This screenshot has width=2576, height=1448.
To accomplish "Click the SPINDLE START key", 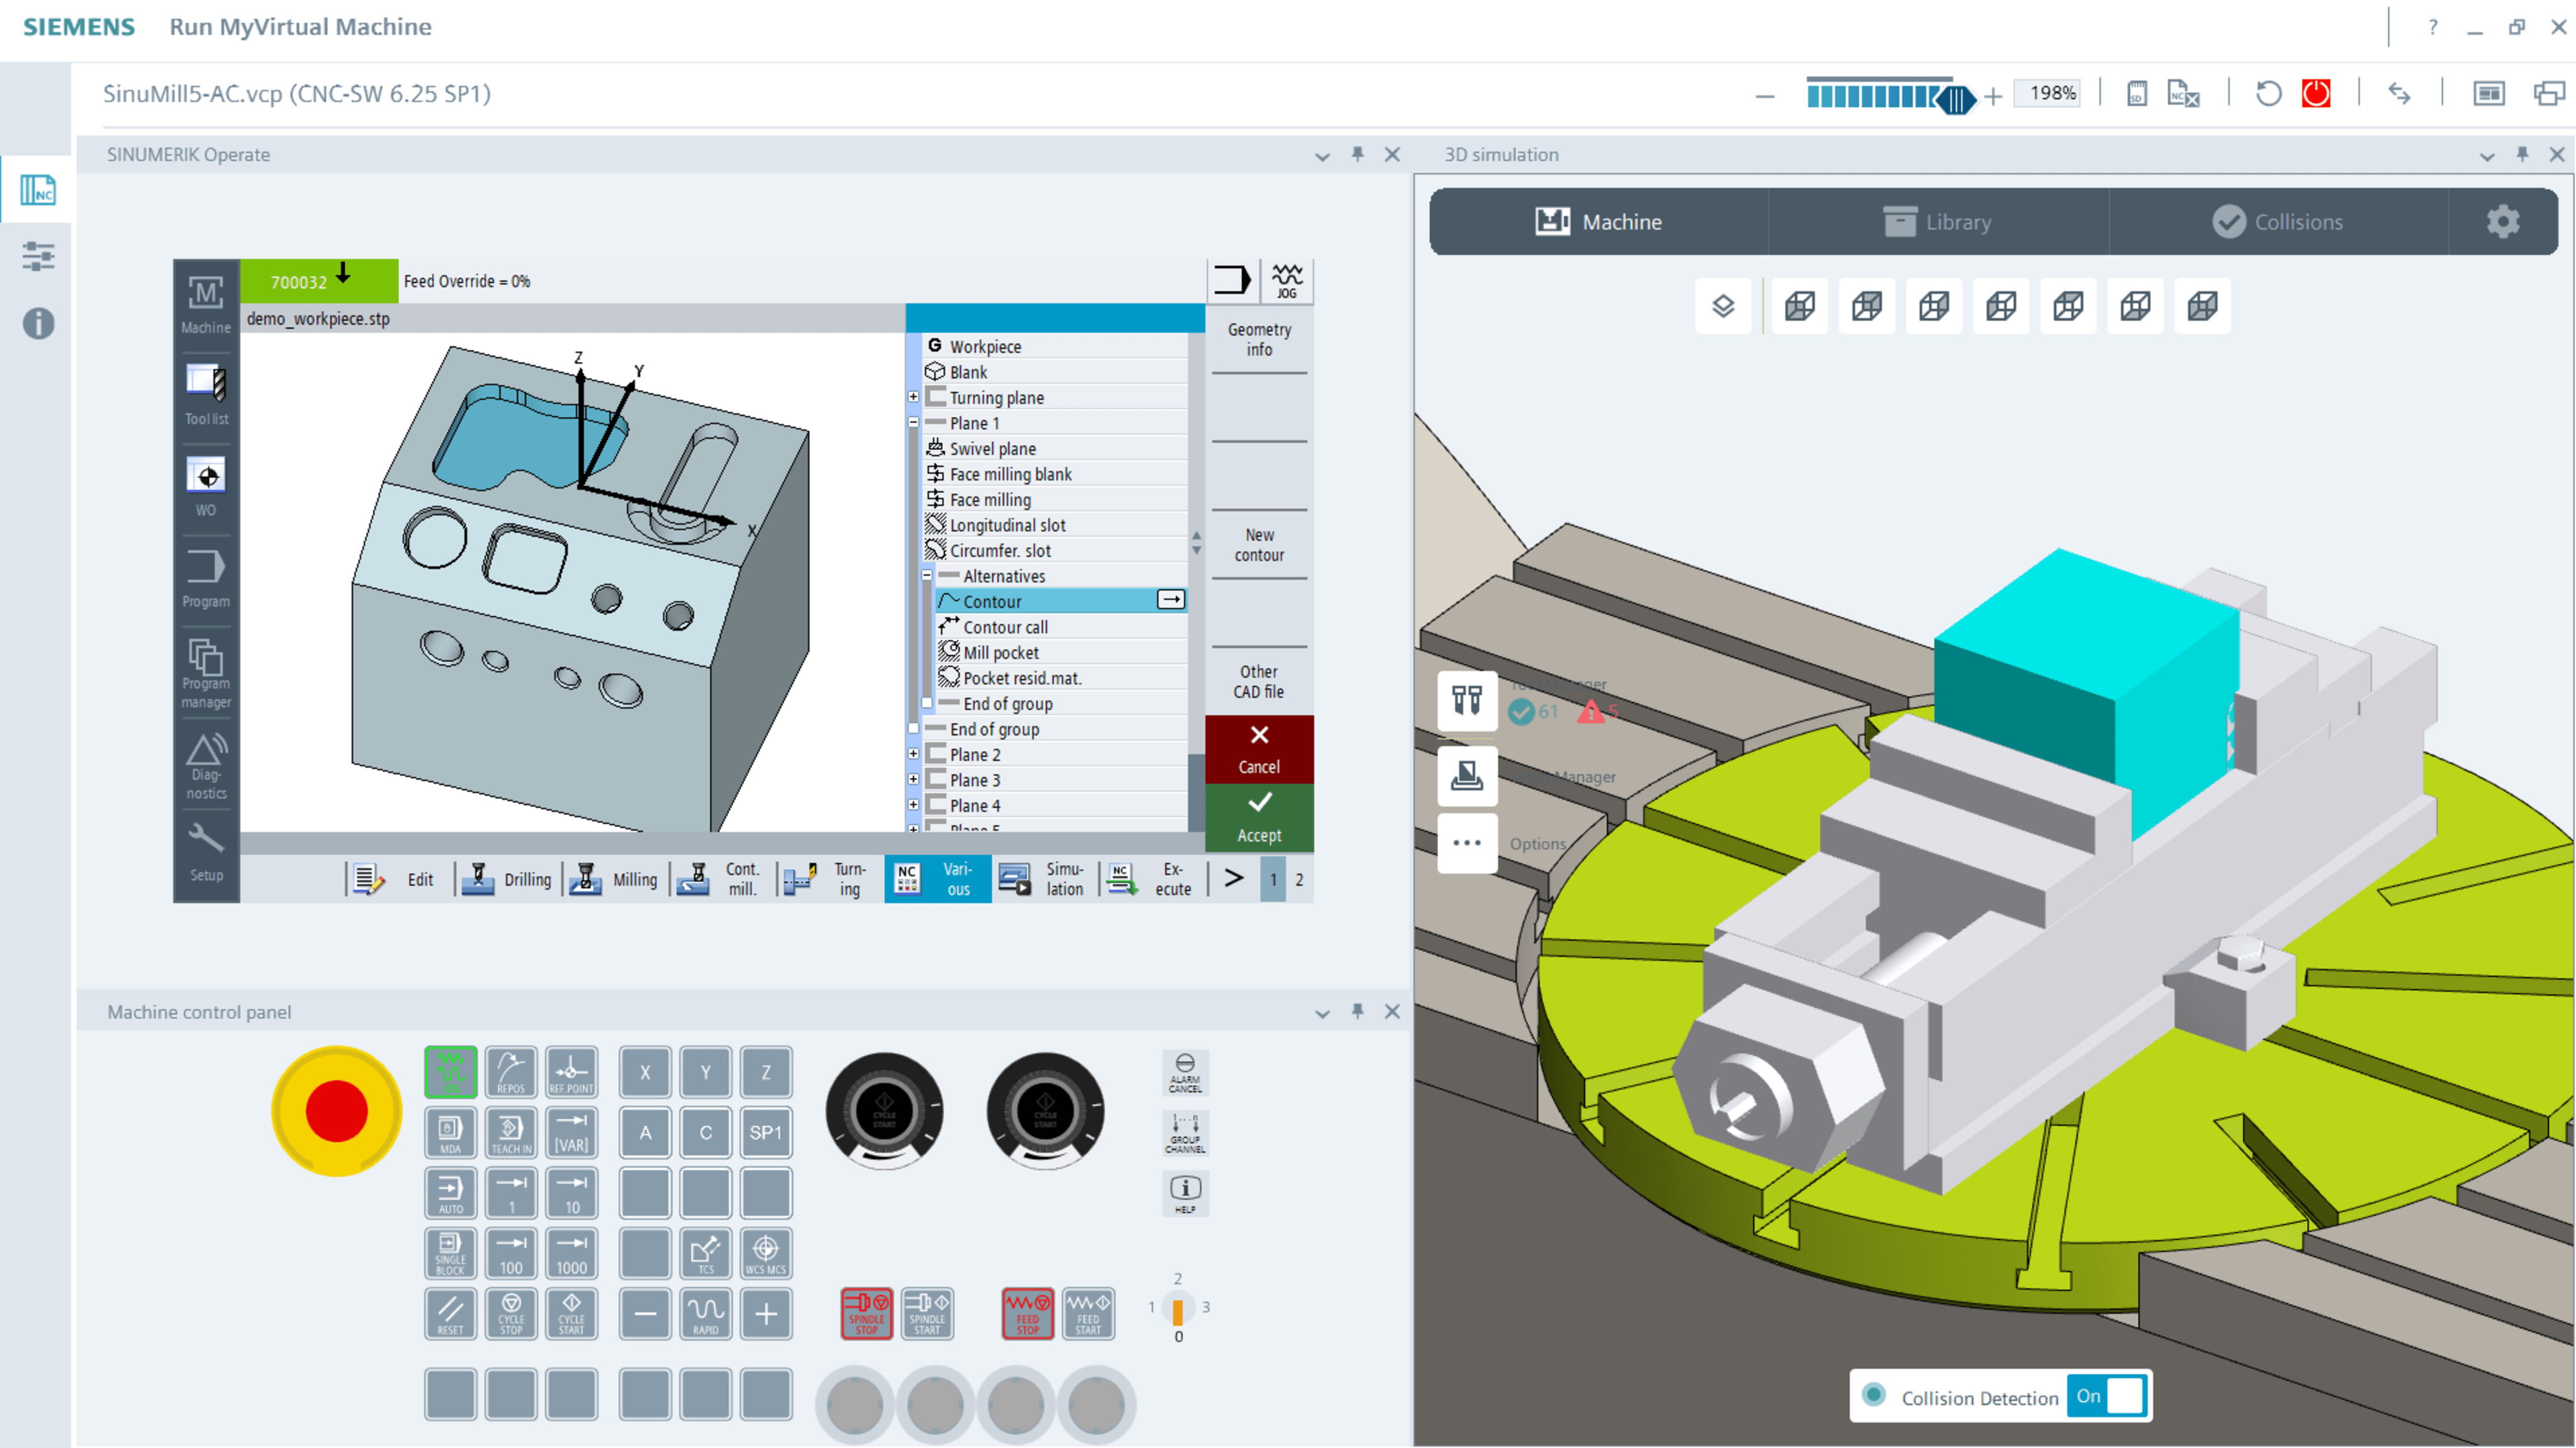I will (927, 1313).
